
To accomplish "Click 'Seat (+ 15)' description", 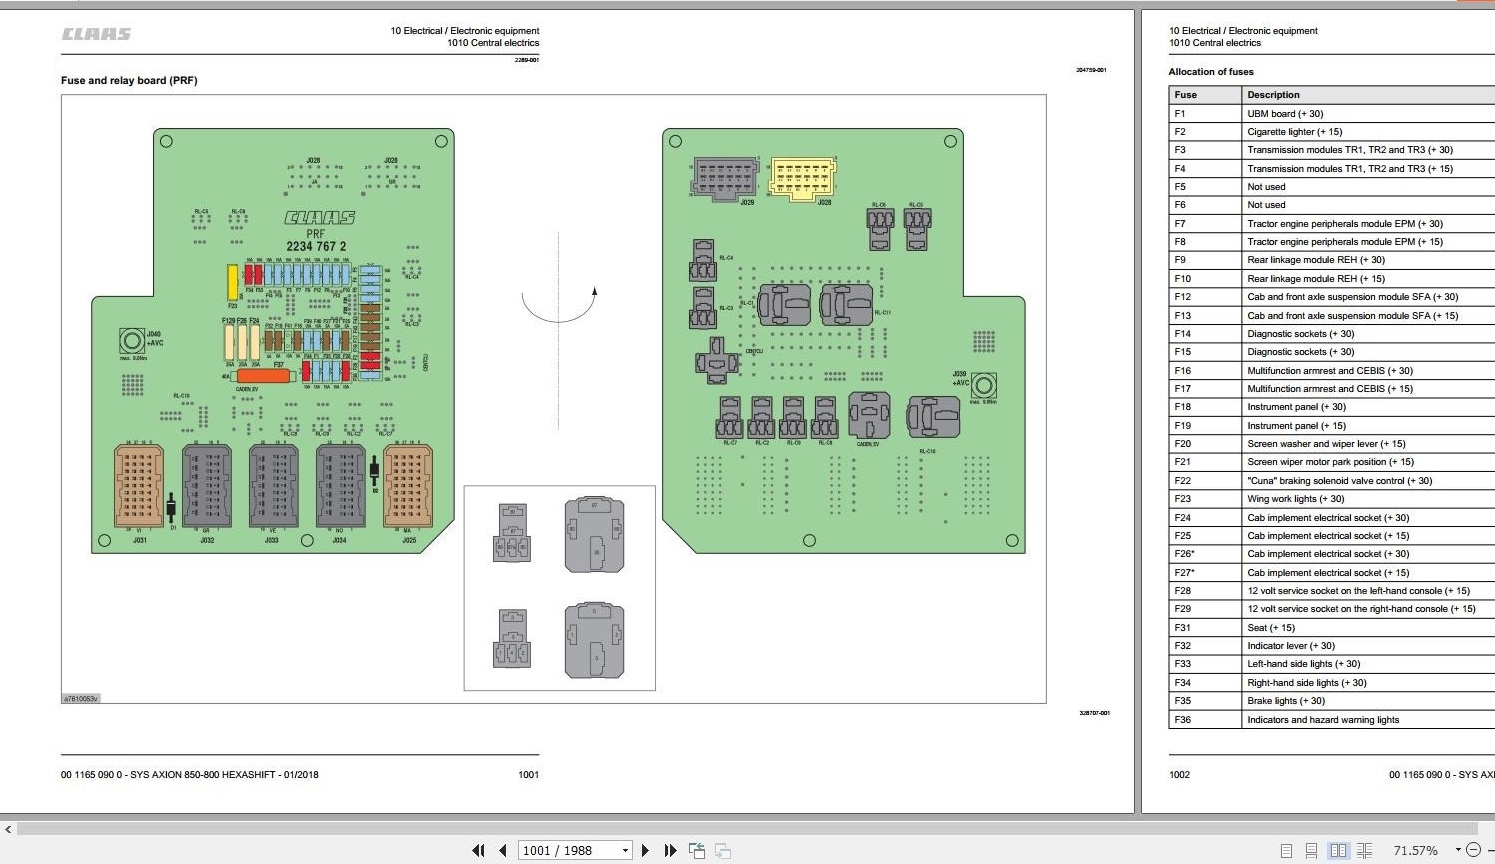I will (x=1271, y=628).
